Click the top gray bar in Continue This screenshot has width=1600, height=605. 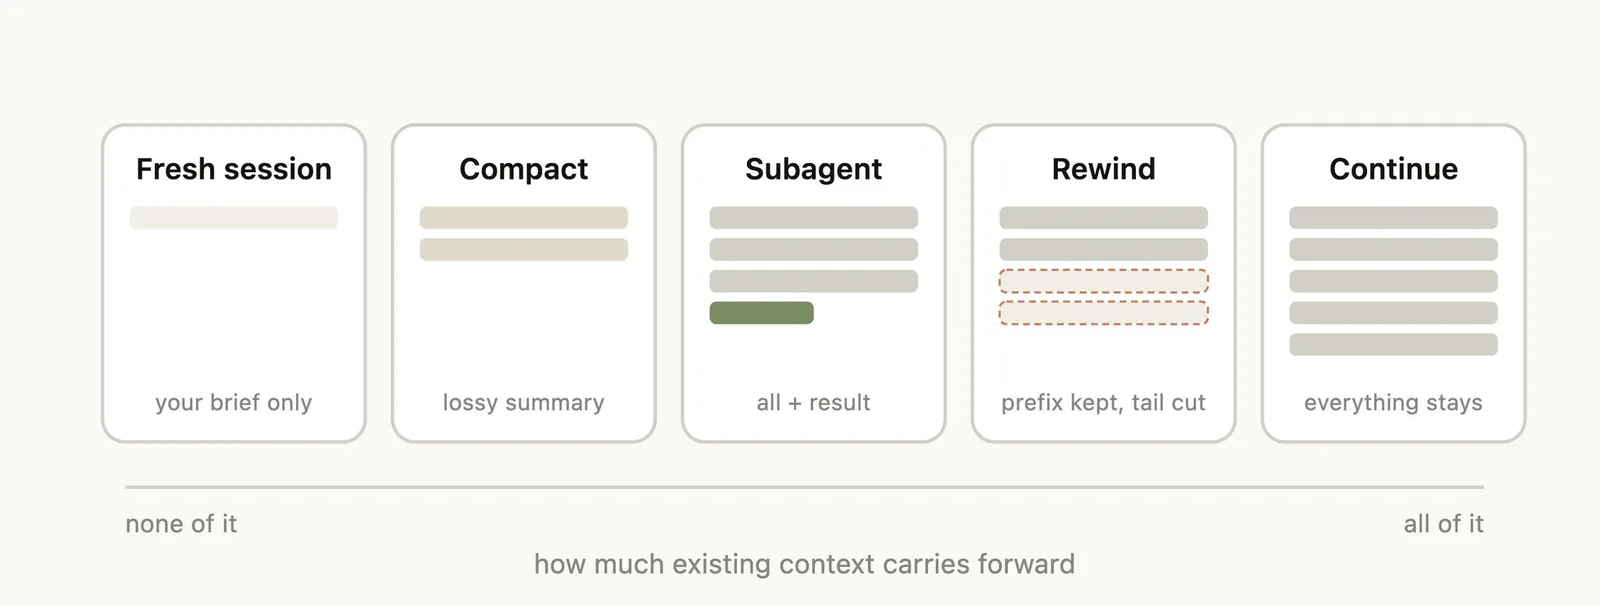pos(1393,218)
